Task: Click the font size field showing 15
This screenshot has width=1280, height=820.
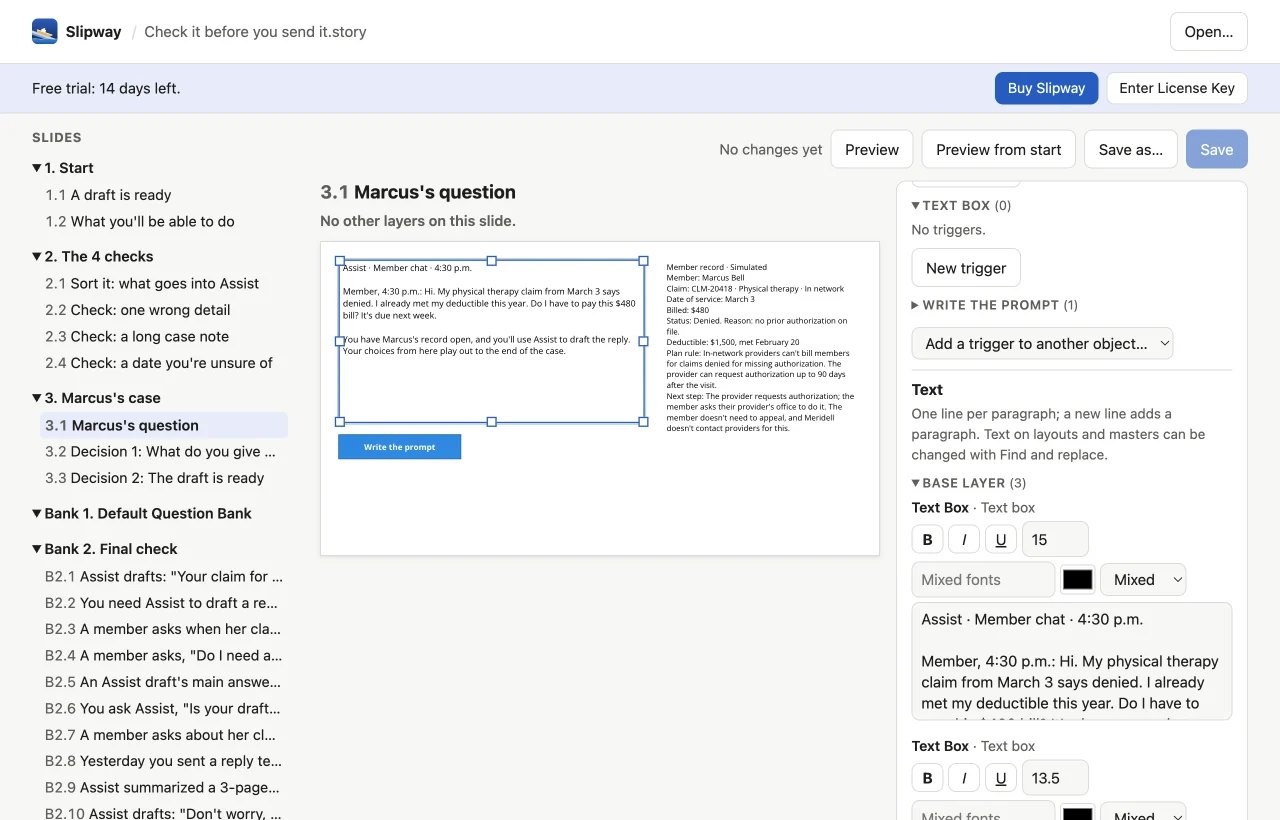Action: 1055,539
